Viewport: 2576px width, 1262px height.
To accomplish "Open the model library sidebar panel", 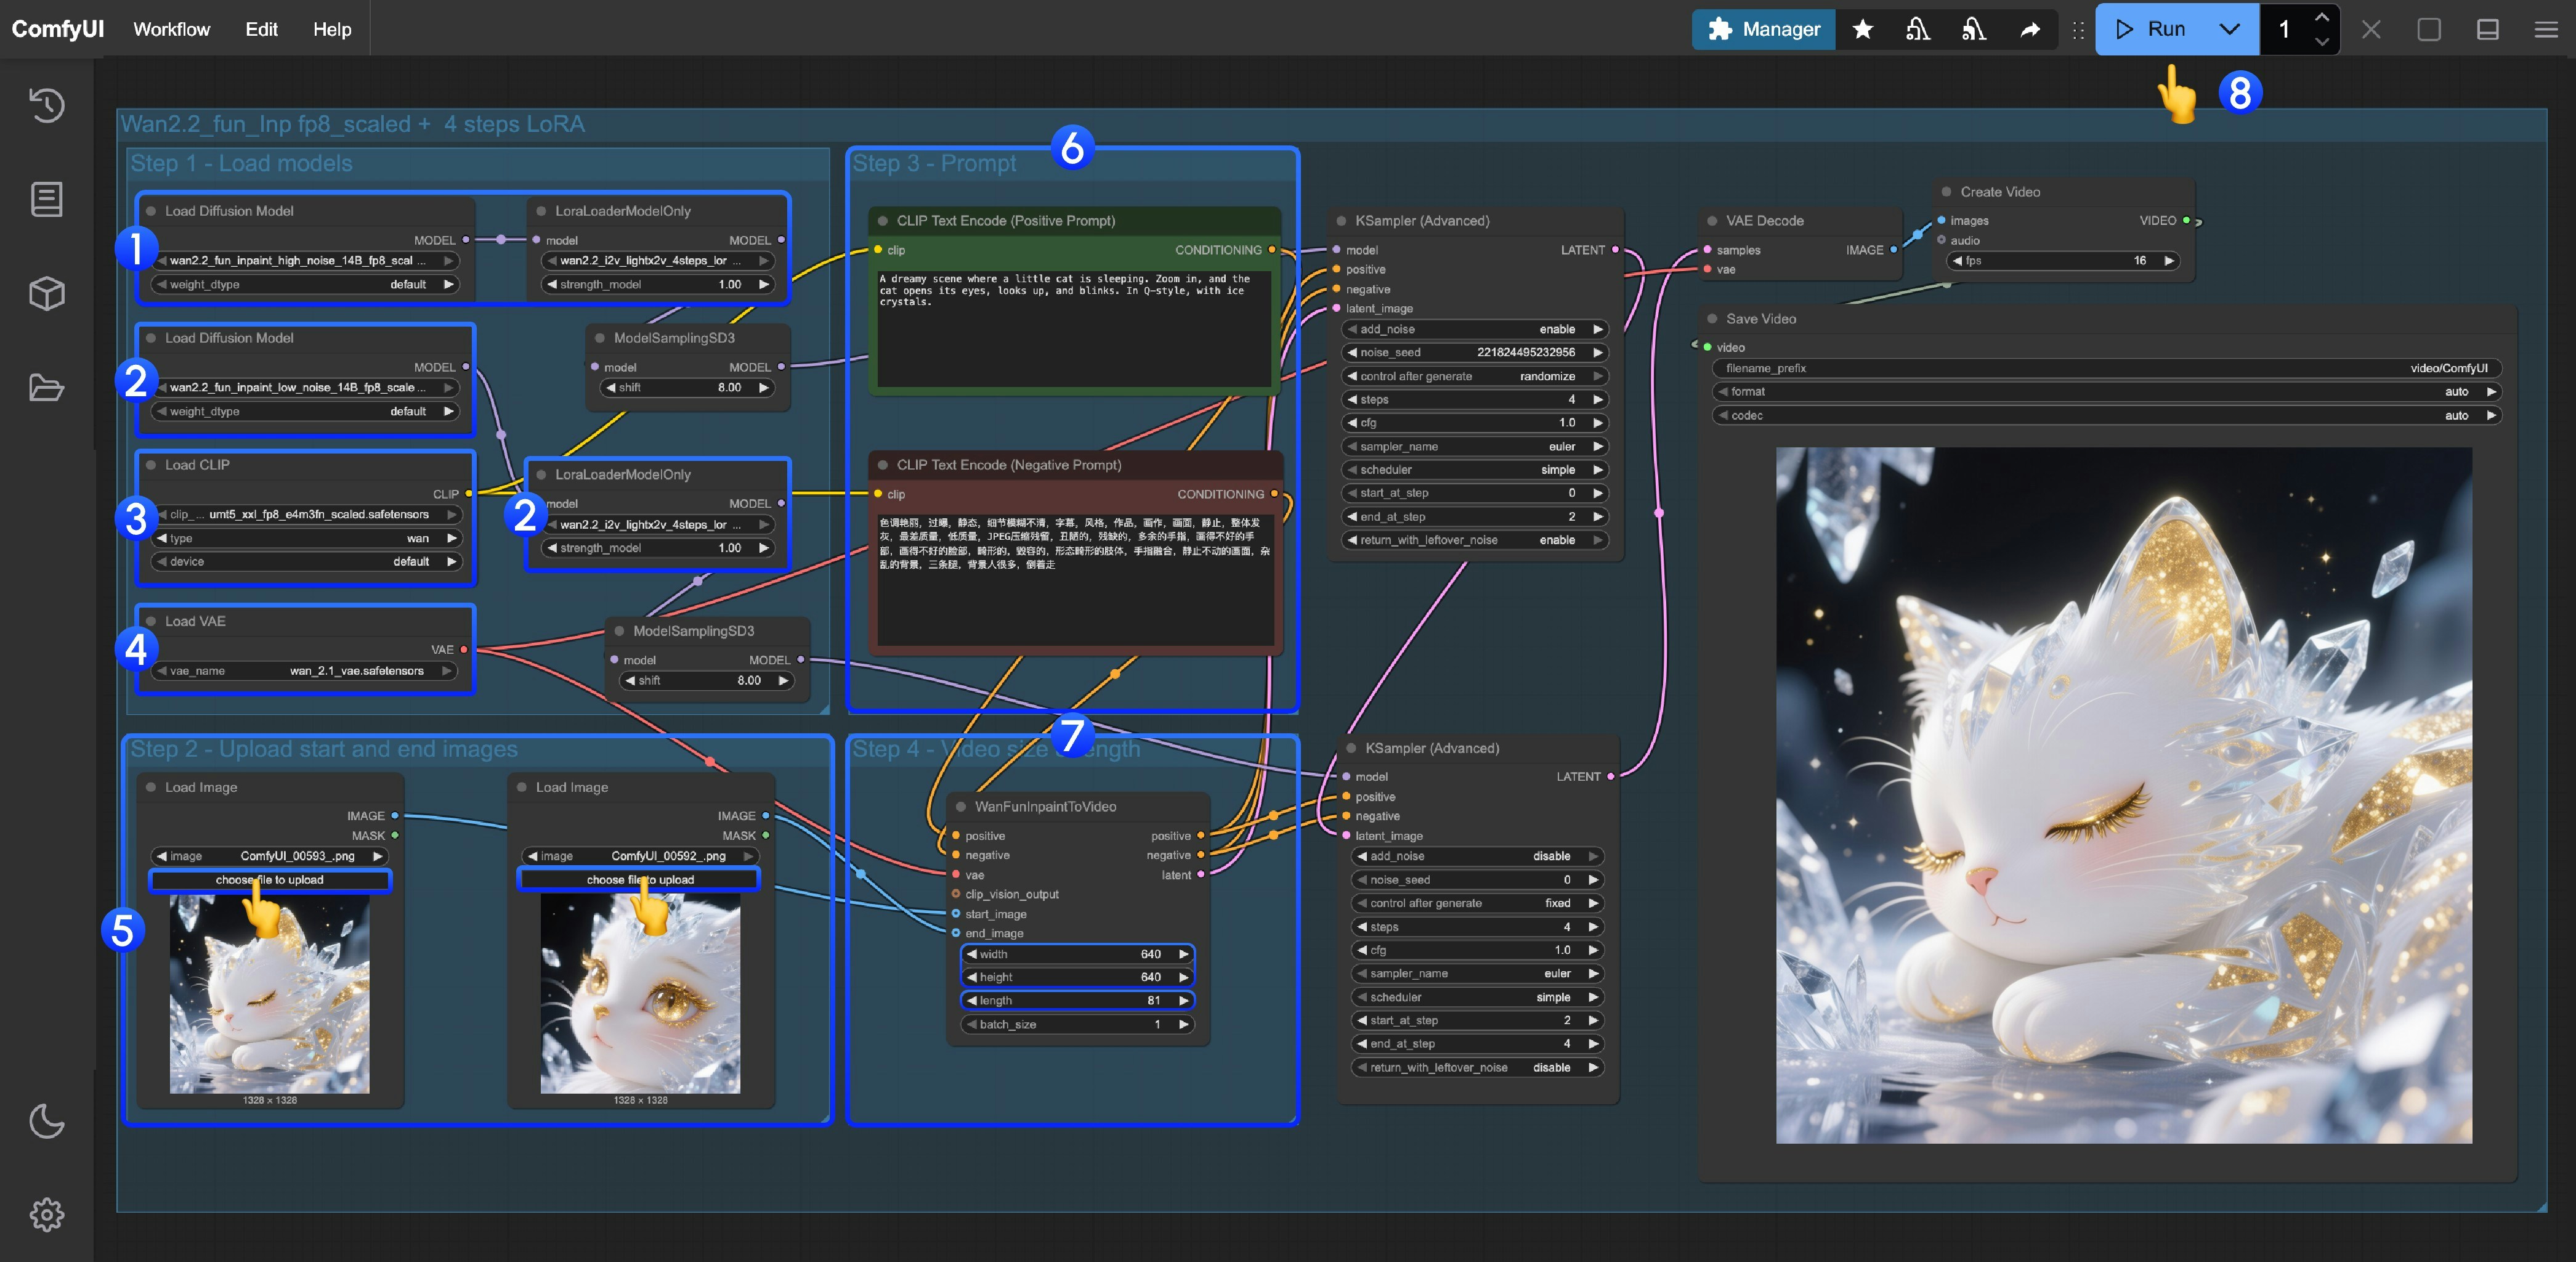I will click(x=46, y=292).
